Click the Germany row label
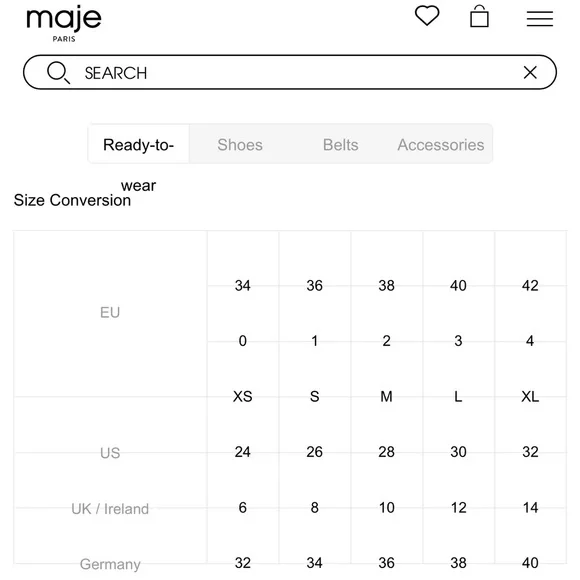Image resolution: width=580 pixels, height=580 pixels. 110,564
